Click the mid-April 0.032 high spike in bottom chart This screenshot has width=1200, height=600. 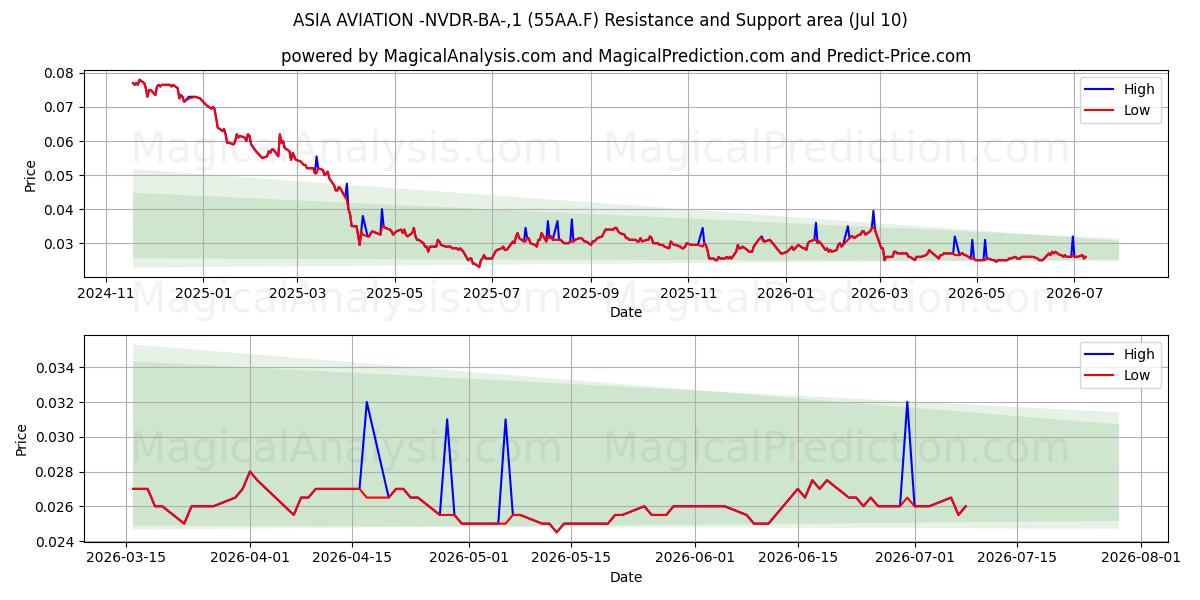367,403
